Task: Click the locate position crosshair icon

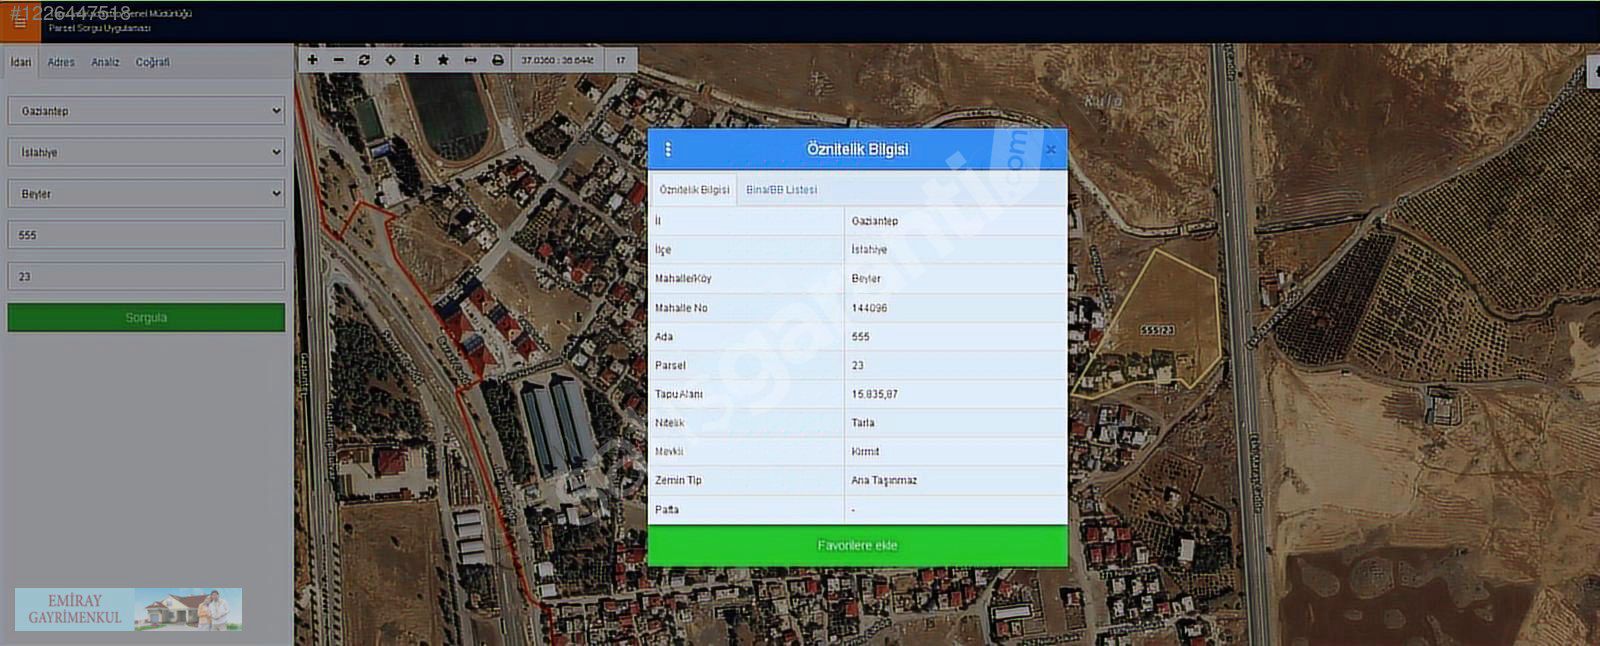Action: tap(390, 60)
